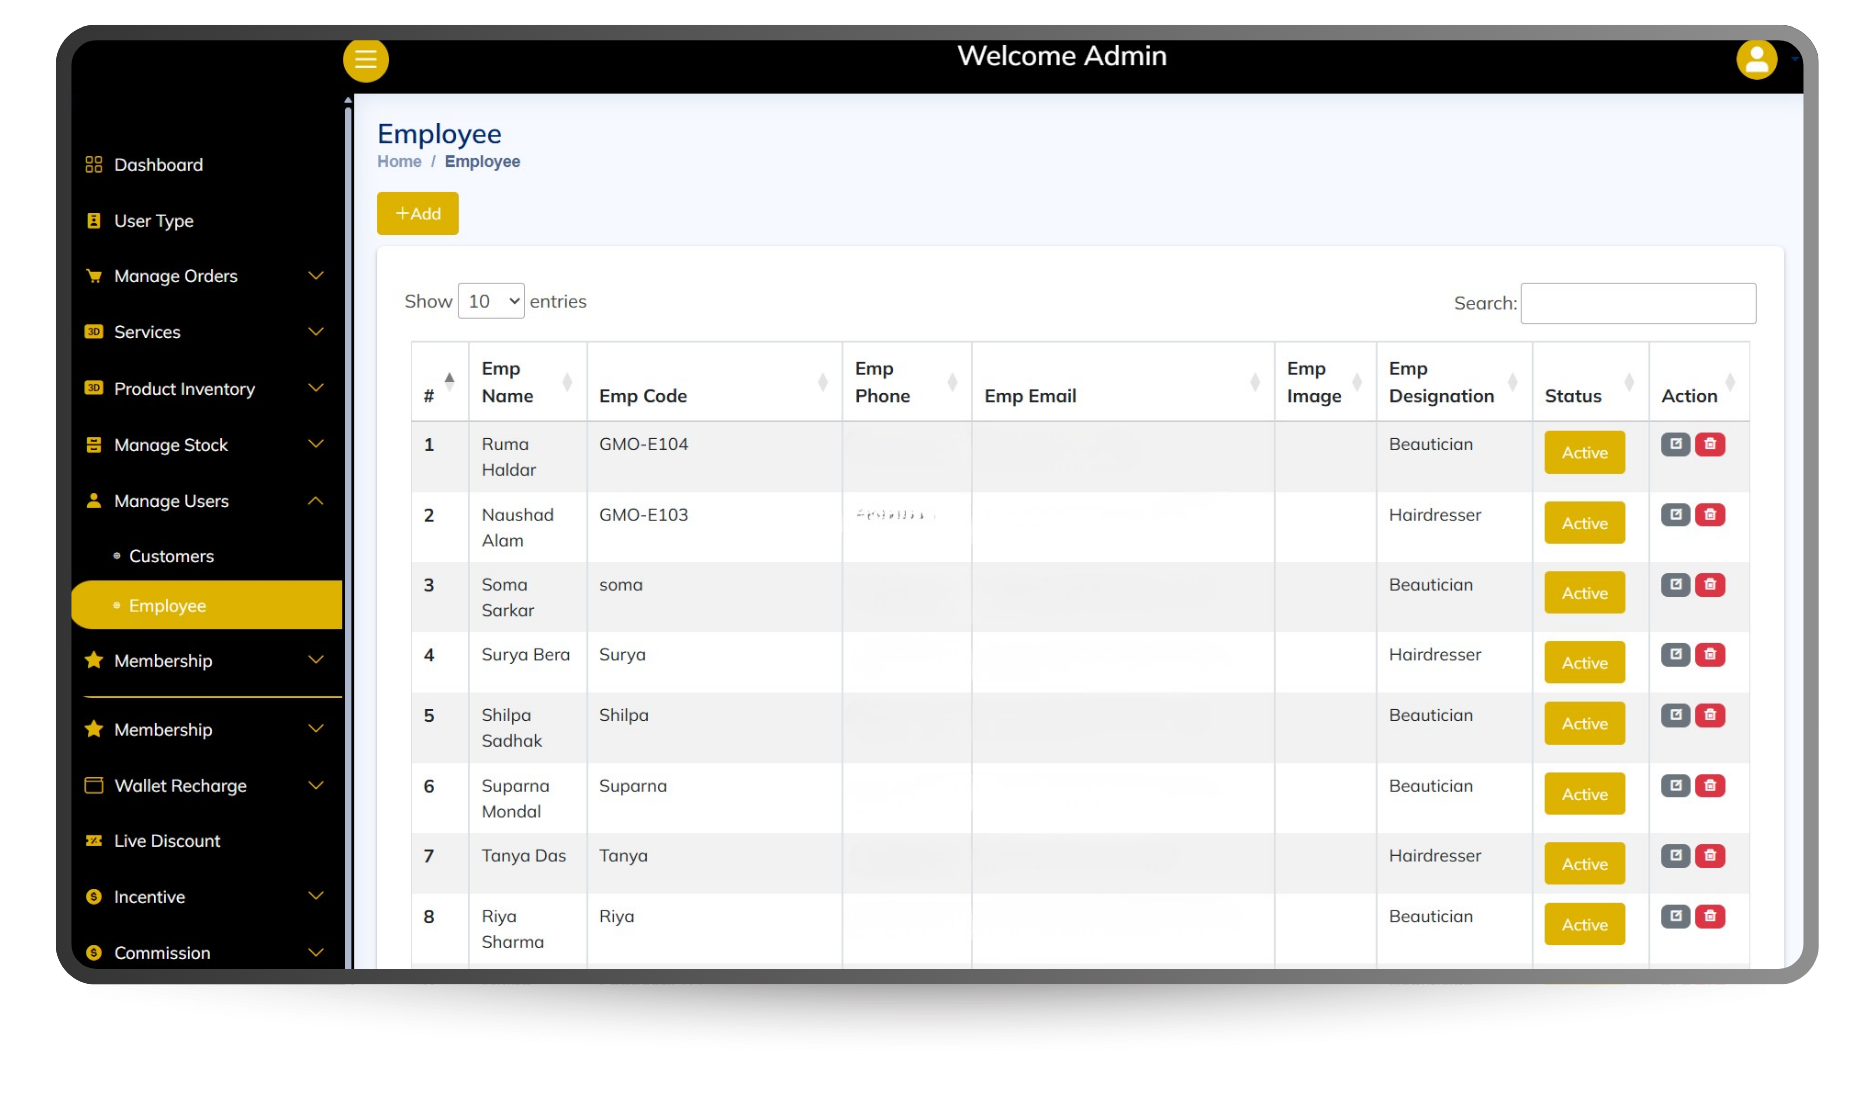Click the +Add employee button
The image size is (1875, 1094).
pyautogui.click(x=418, y=214)
